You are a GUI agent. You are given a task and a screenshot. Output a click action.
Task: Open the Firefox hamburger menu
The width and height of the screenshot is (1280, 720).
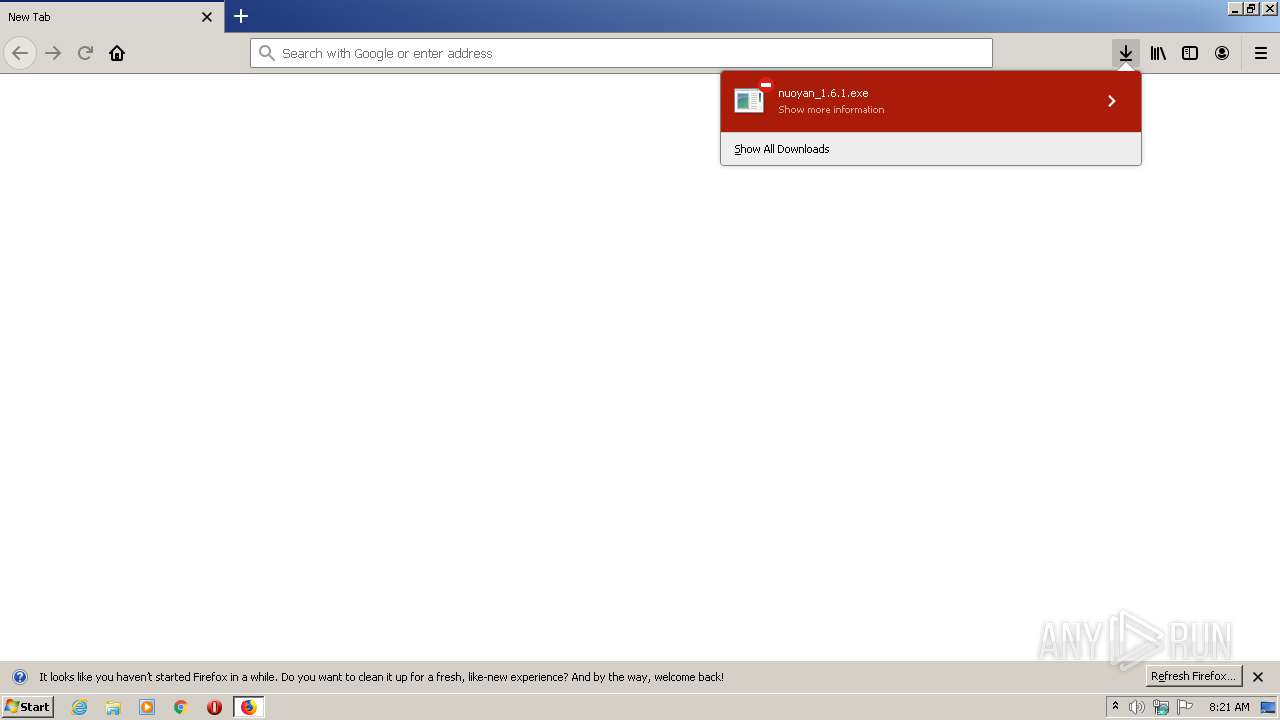(x=1261, y=53)
